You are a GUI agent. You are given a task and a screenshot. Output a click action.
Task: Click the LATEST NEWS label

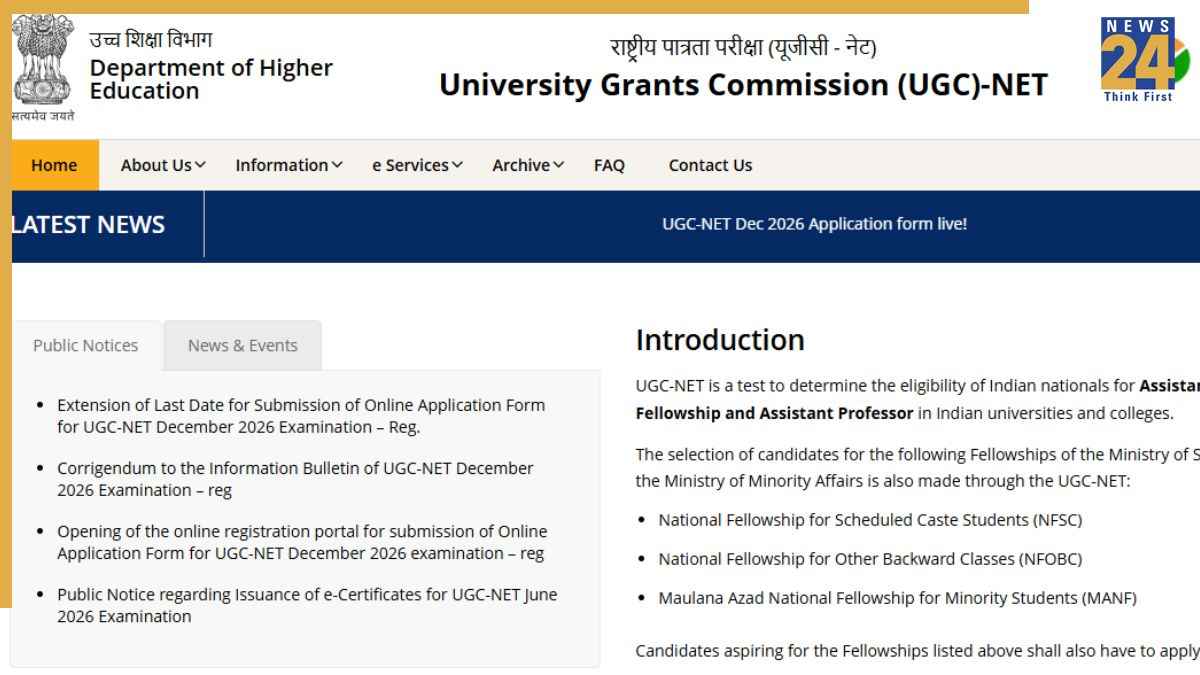point(88,225)
